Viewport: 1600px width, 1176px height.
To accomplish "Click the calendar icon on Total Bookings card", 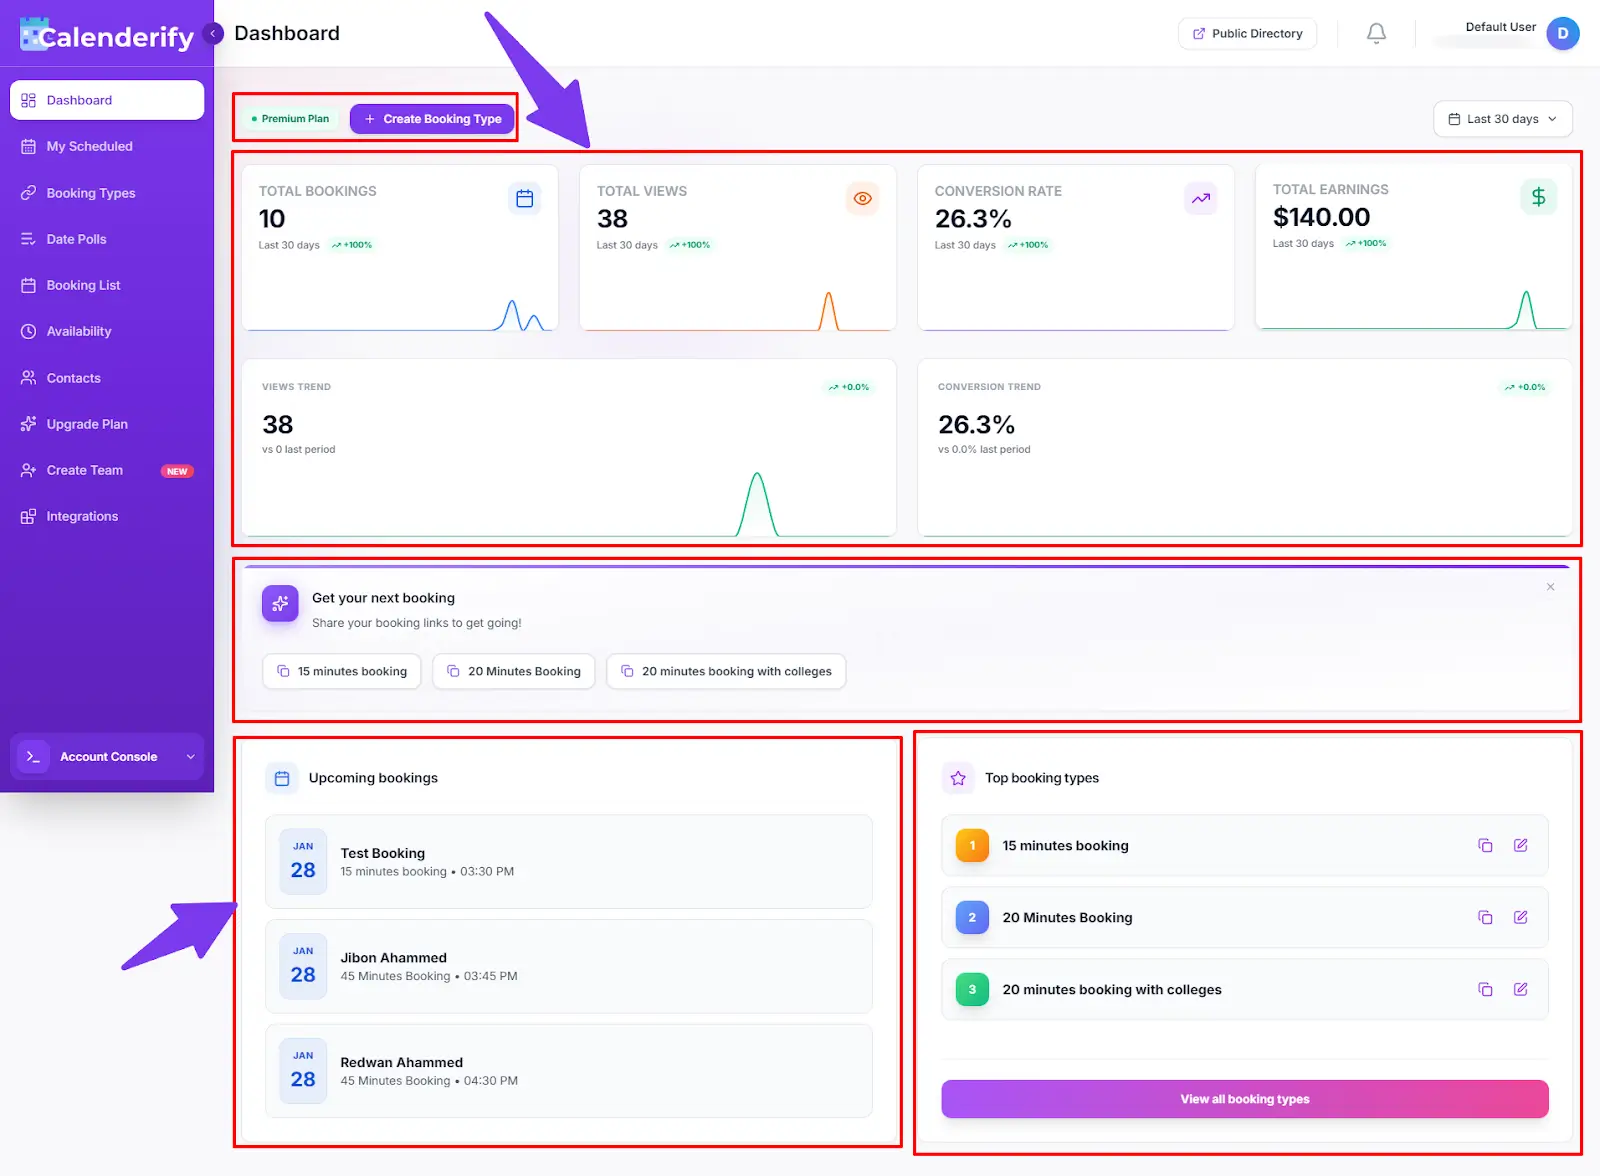I will pyautogui.click(x=524, y=198).
